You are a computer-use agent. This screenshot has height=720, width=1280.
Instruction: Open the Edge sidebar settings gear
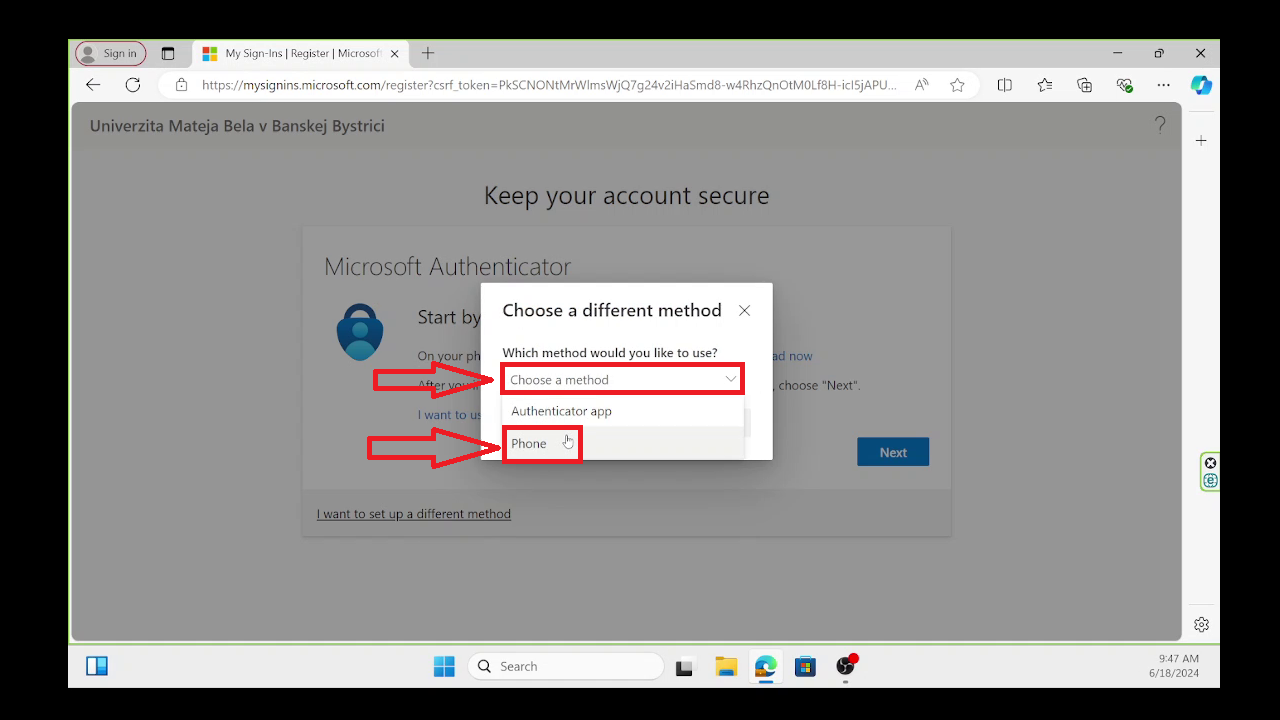tap(1201, 625)
